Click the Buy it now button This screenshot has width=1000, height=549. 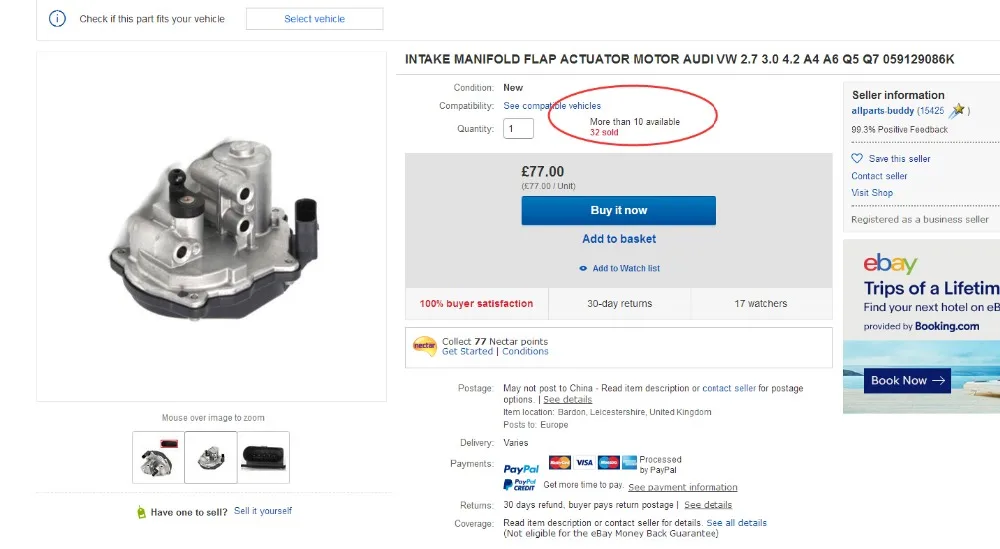619,210
